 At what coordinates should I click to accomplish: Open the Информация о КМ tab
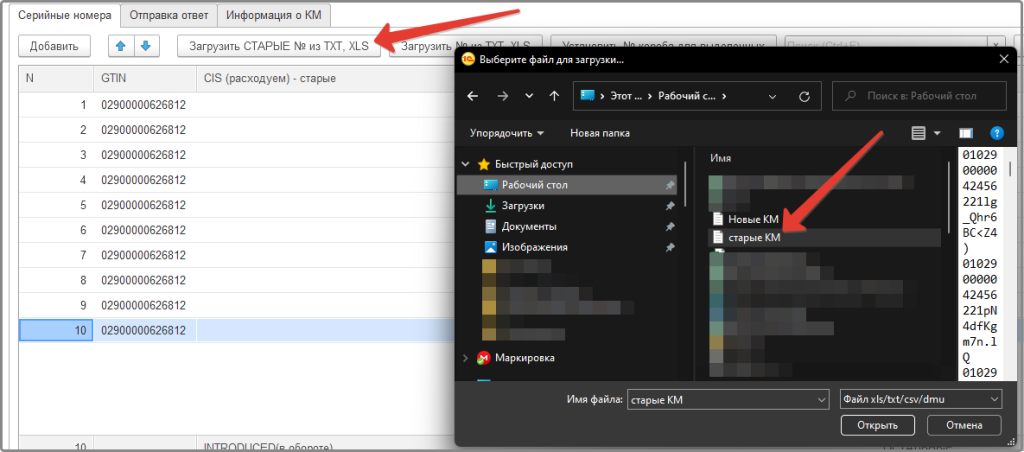[274, 15]
